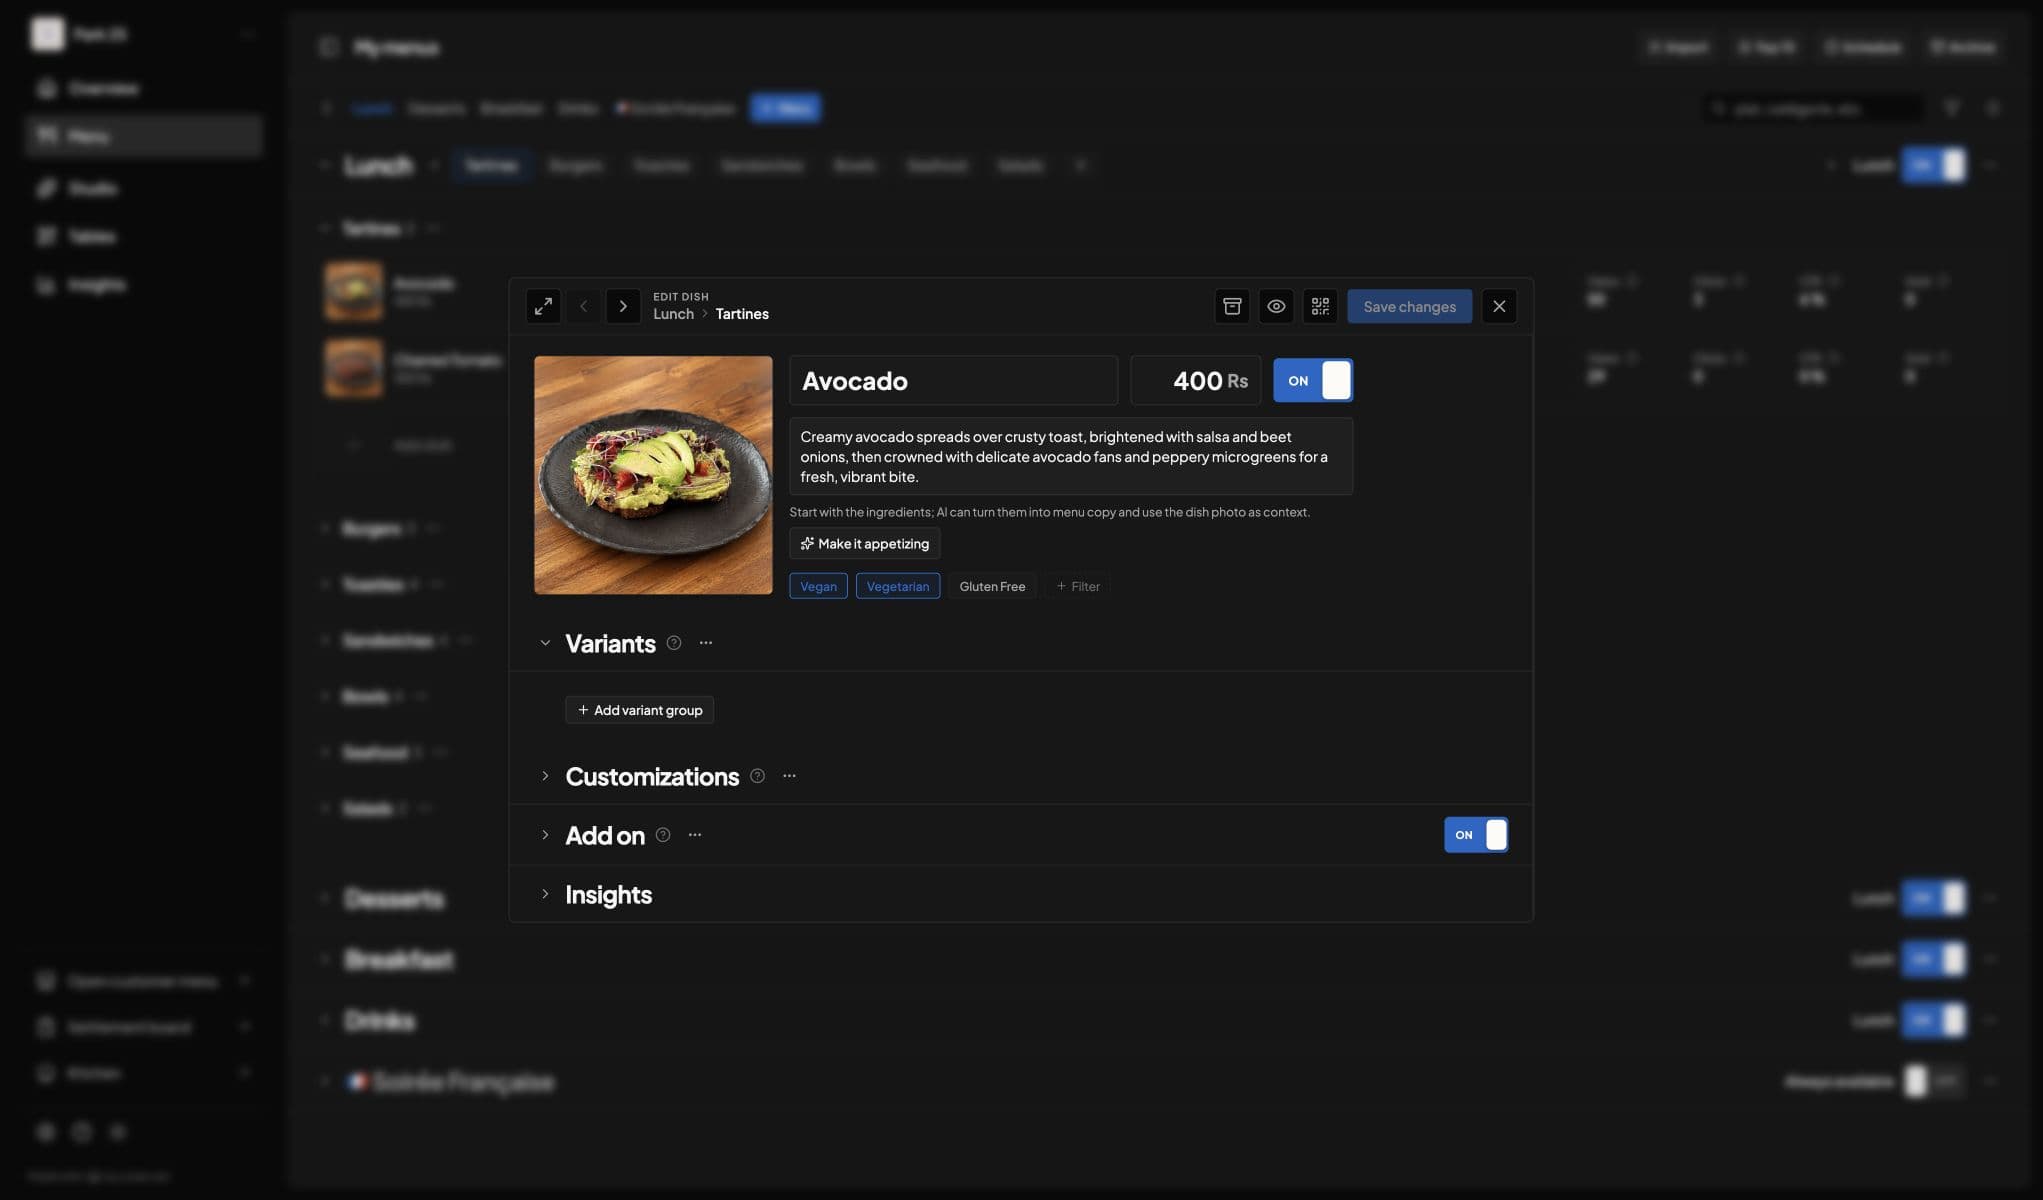
Task: Click the Lunch breadcrumb link
Action: [673, 314]
